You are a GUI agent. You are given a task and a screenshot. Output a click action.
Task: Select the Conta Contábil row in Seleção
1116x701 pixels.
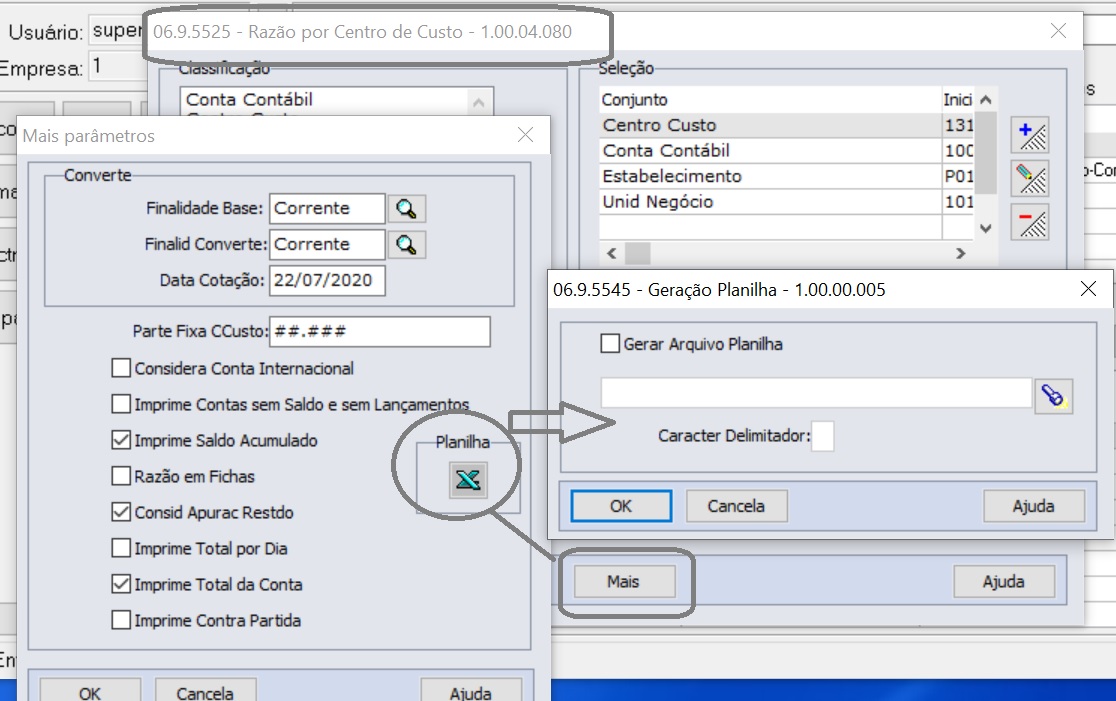[x=786, y=151]
